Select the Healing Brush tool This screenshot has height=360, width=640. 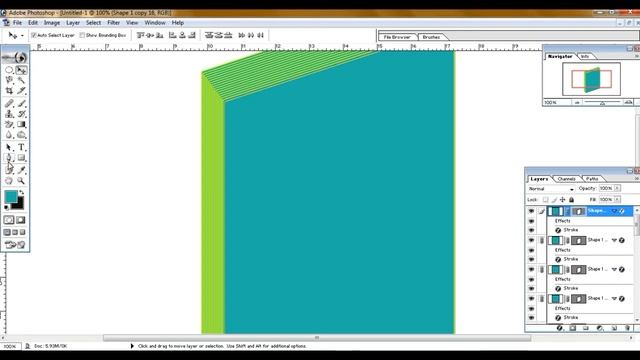9,104
